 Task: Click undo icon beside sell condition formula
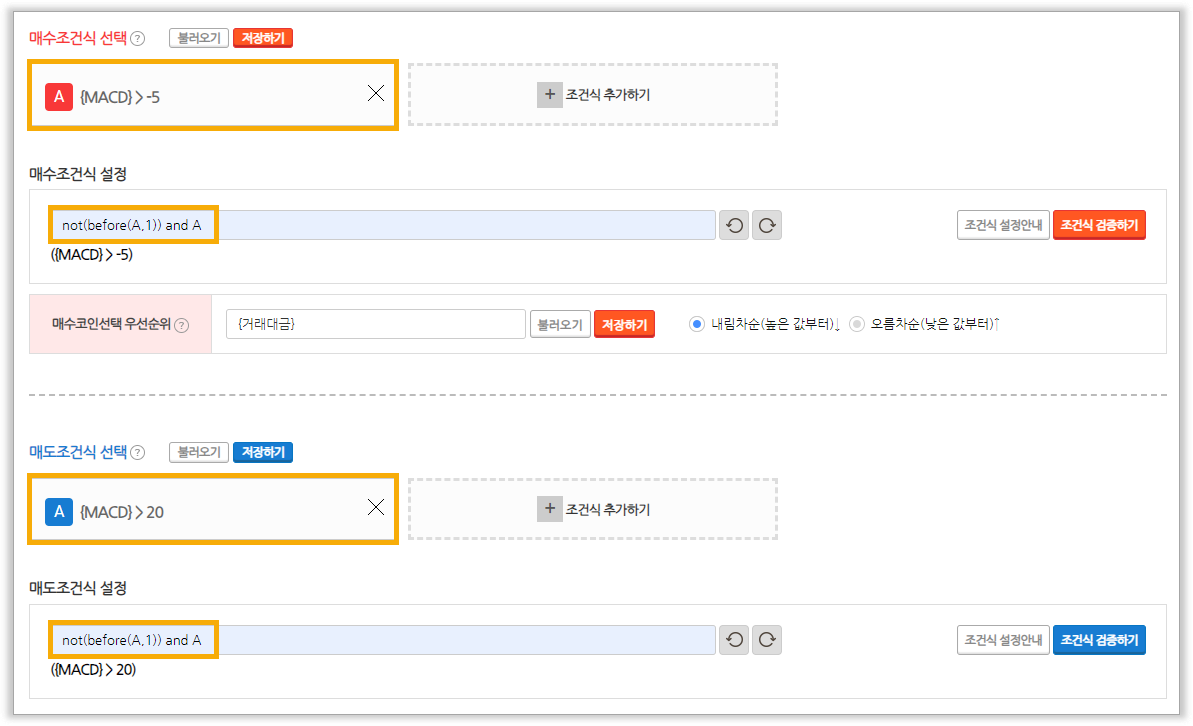click(735, 640)
